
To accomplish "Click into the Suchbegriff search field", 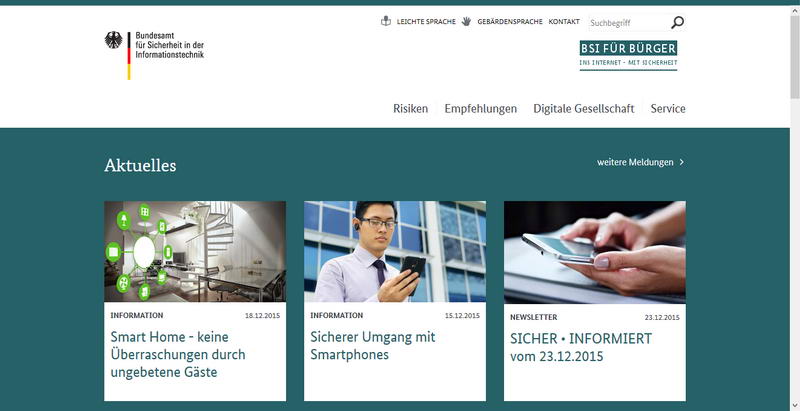I will coord(629,23).
